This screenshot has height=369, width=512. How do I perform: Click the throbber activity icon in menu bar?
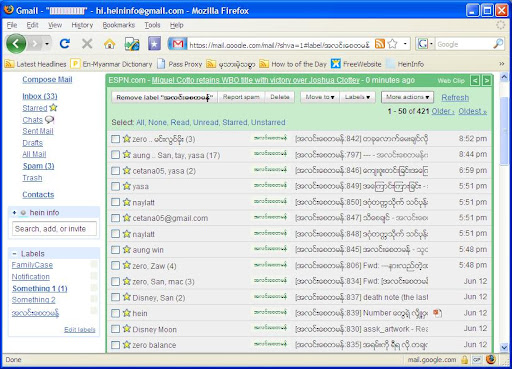500,25
